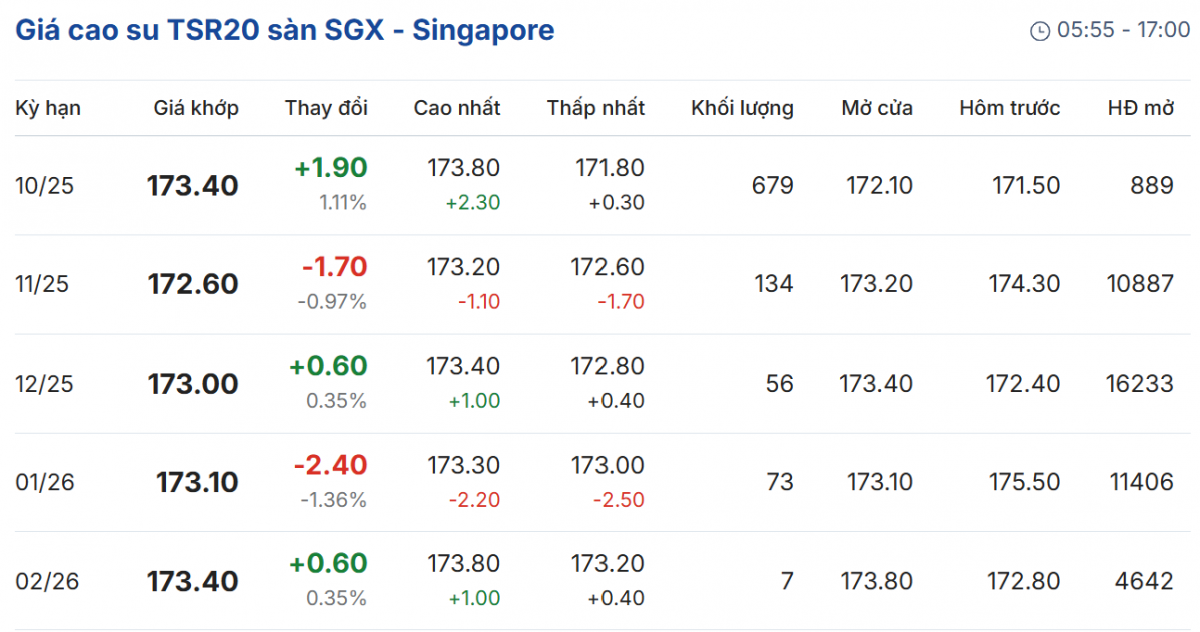This screenshot has height=632, width=1200.
Task: Click the Khối lượng column header
Action: point(742,108)
